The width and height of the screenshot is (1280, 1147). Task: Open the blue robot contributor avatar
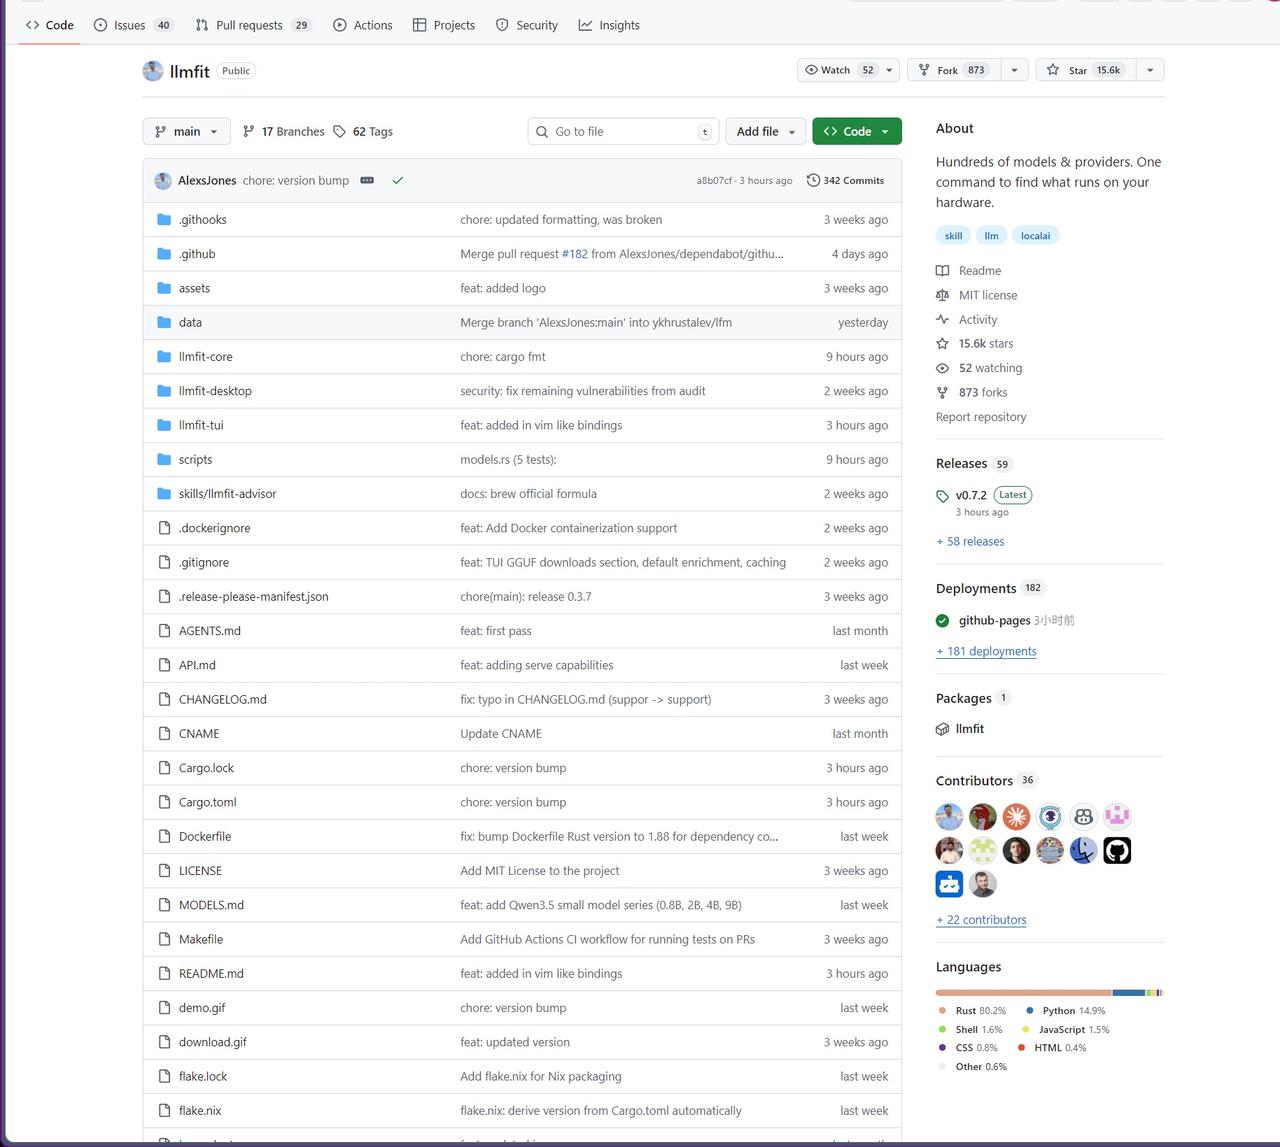tap(950, 884)
